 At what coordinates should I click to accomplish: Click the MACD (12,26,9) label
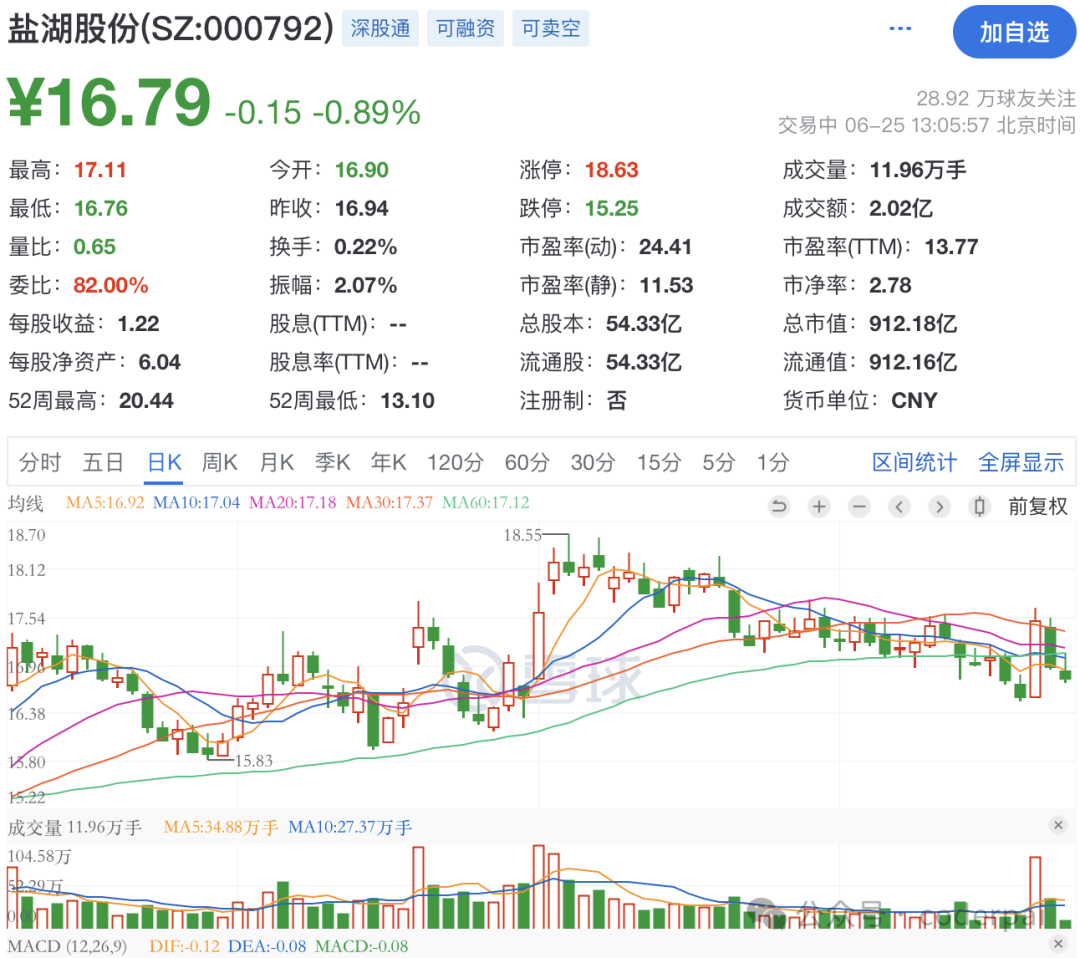click(68, 946)
